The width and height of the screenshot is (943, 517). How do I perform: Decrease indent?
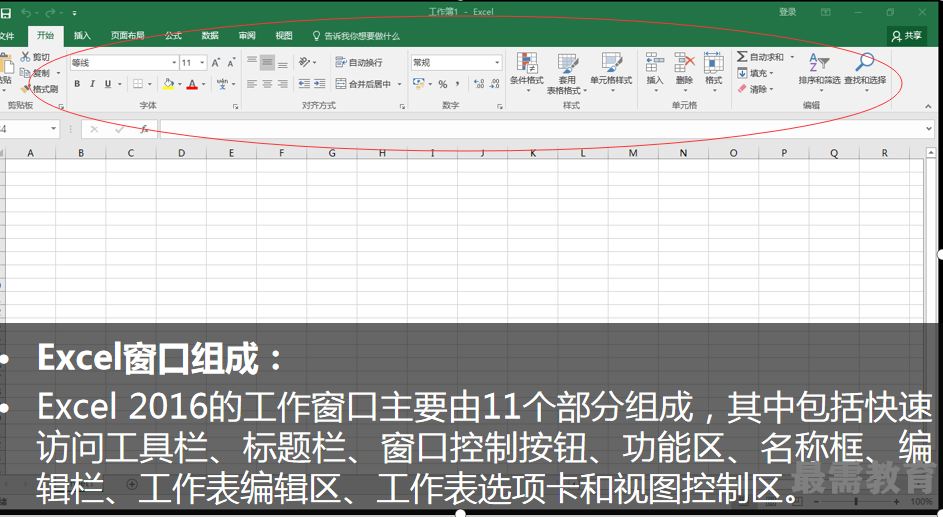(x=304, y=84)
